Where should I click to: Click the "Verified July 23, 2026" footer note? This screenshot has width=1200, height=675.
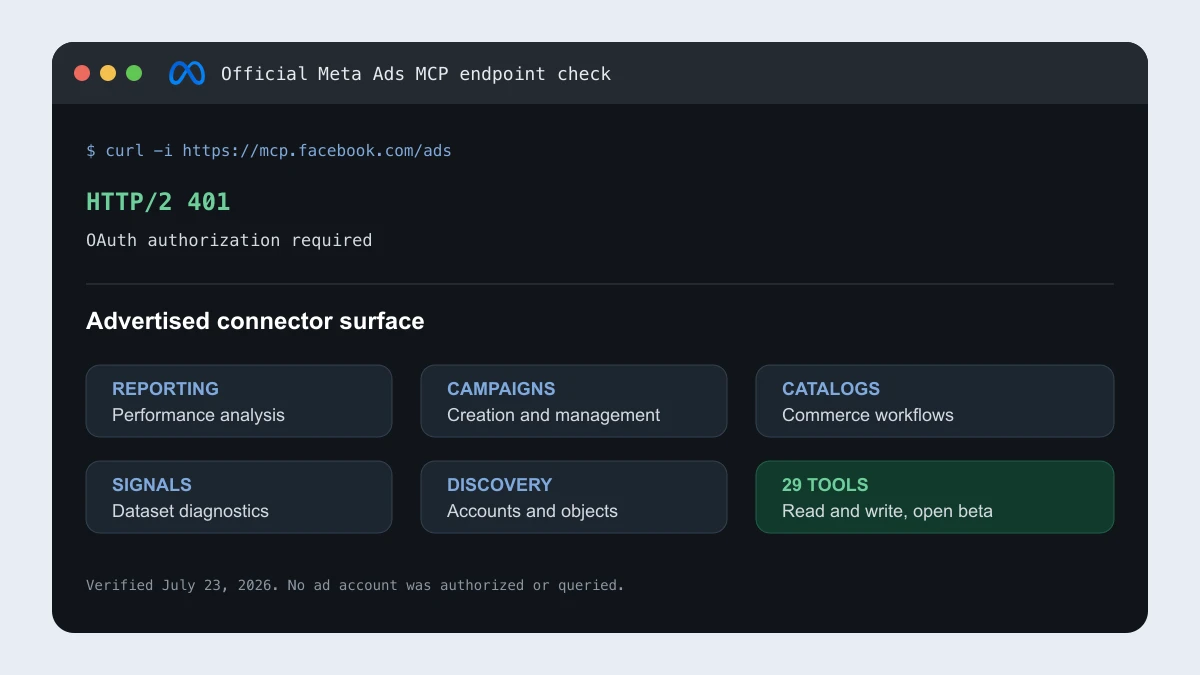click(x=355, y=585)
